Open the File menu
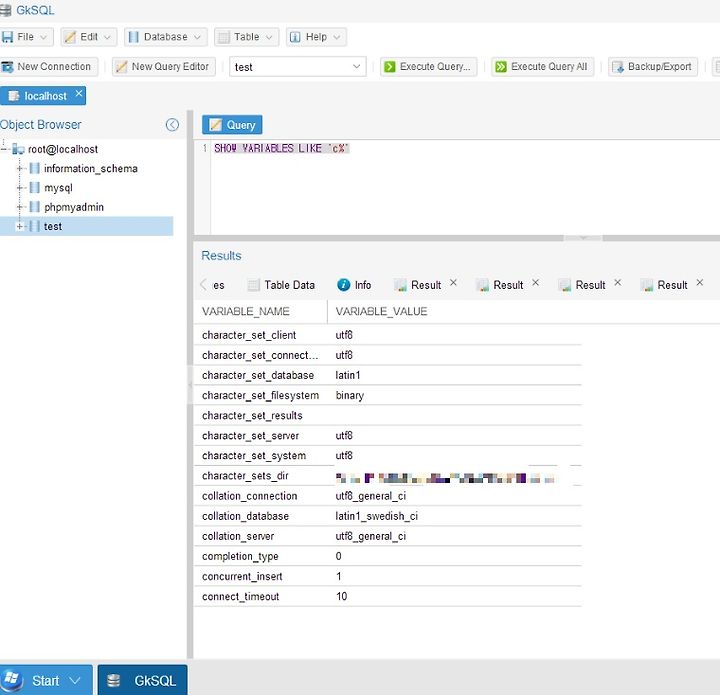Viewport: 720px width, 695px height. [x=26, y=37]
